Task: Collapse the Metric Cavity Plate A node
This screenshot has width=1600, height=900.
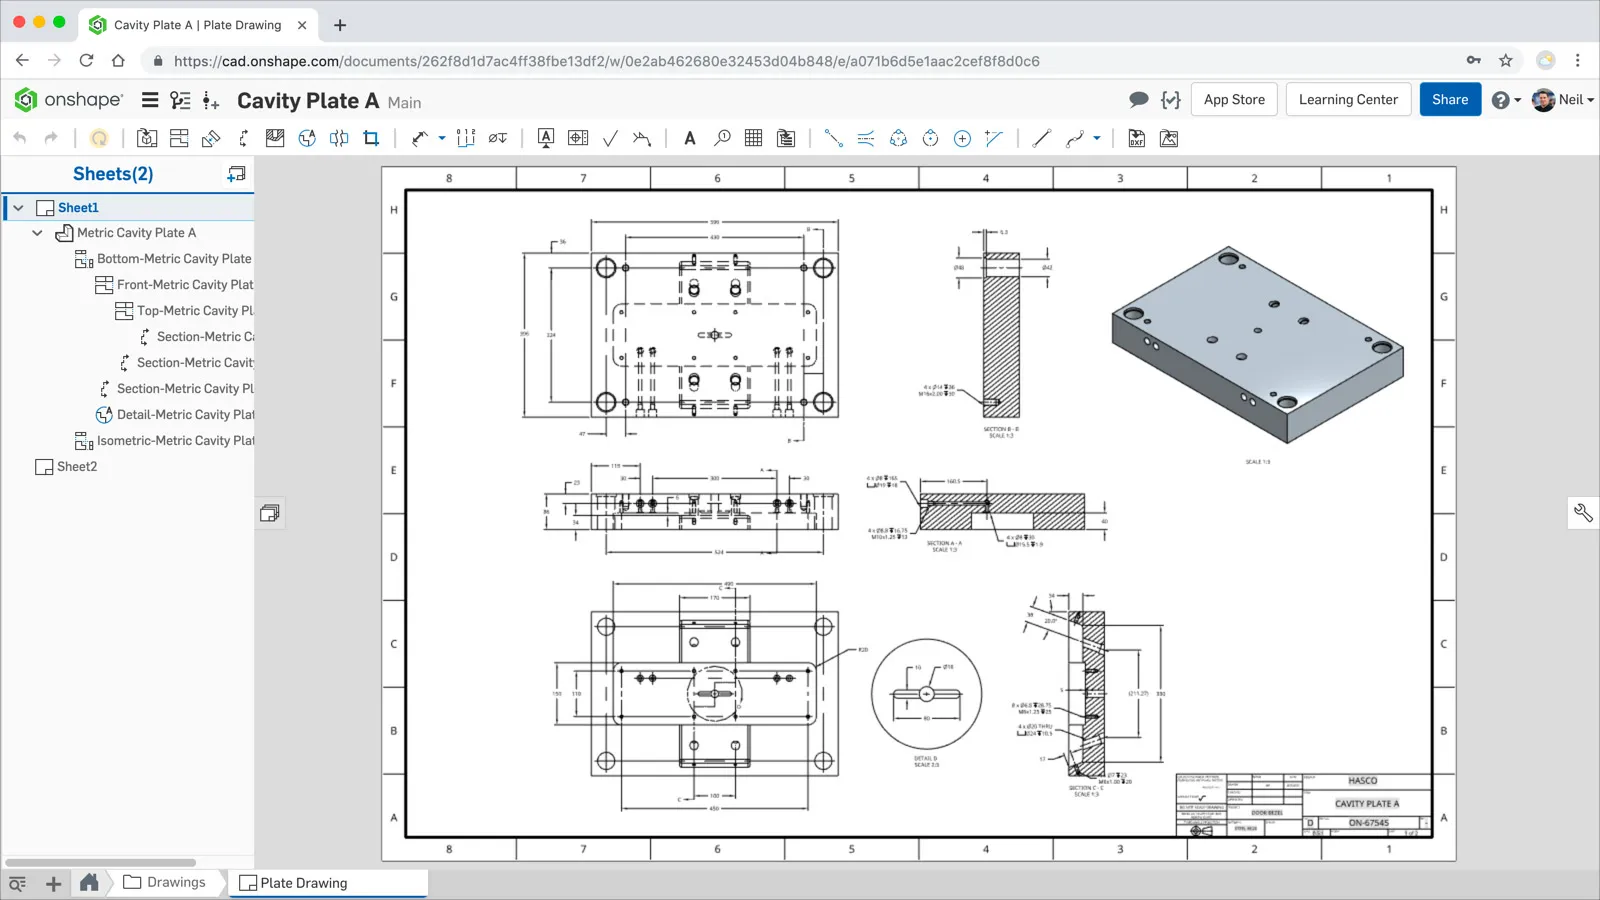Action: (x=37, y=233)
